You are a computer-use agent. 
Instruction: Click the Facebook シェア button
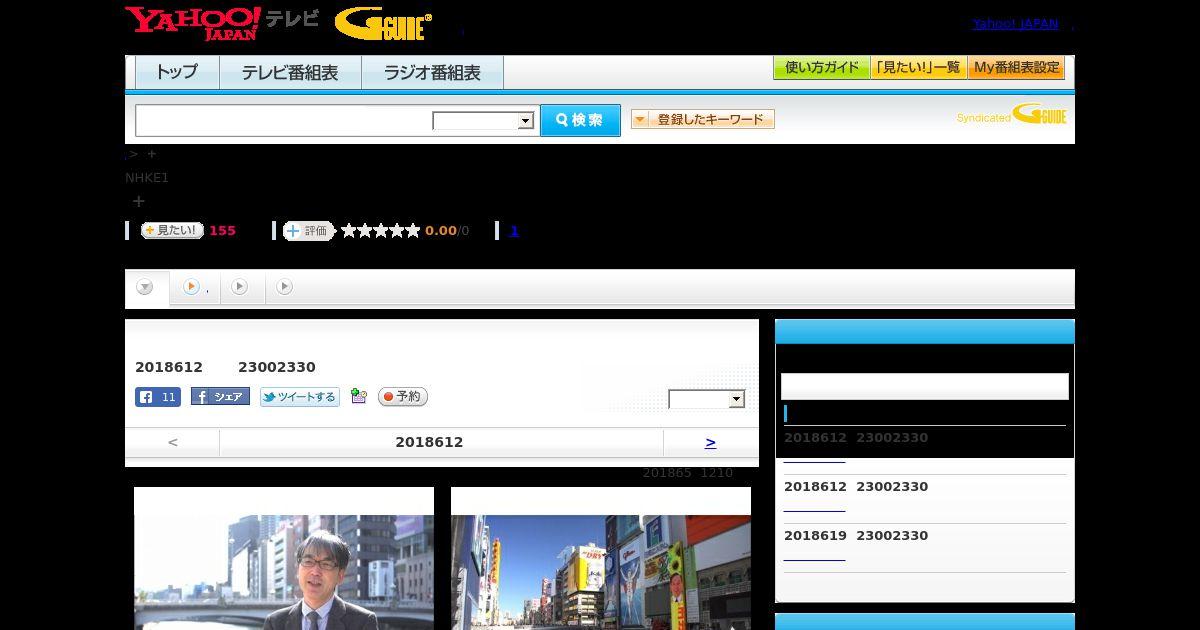pyautogui.click(x=220, y=396)
